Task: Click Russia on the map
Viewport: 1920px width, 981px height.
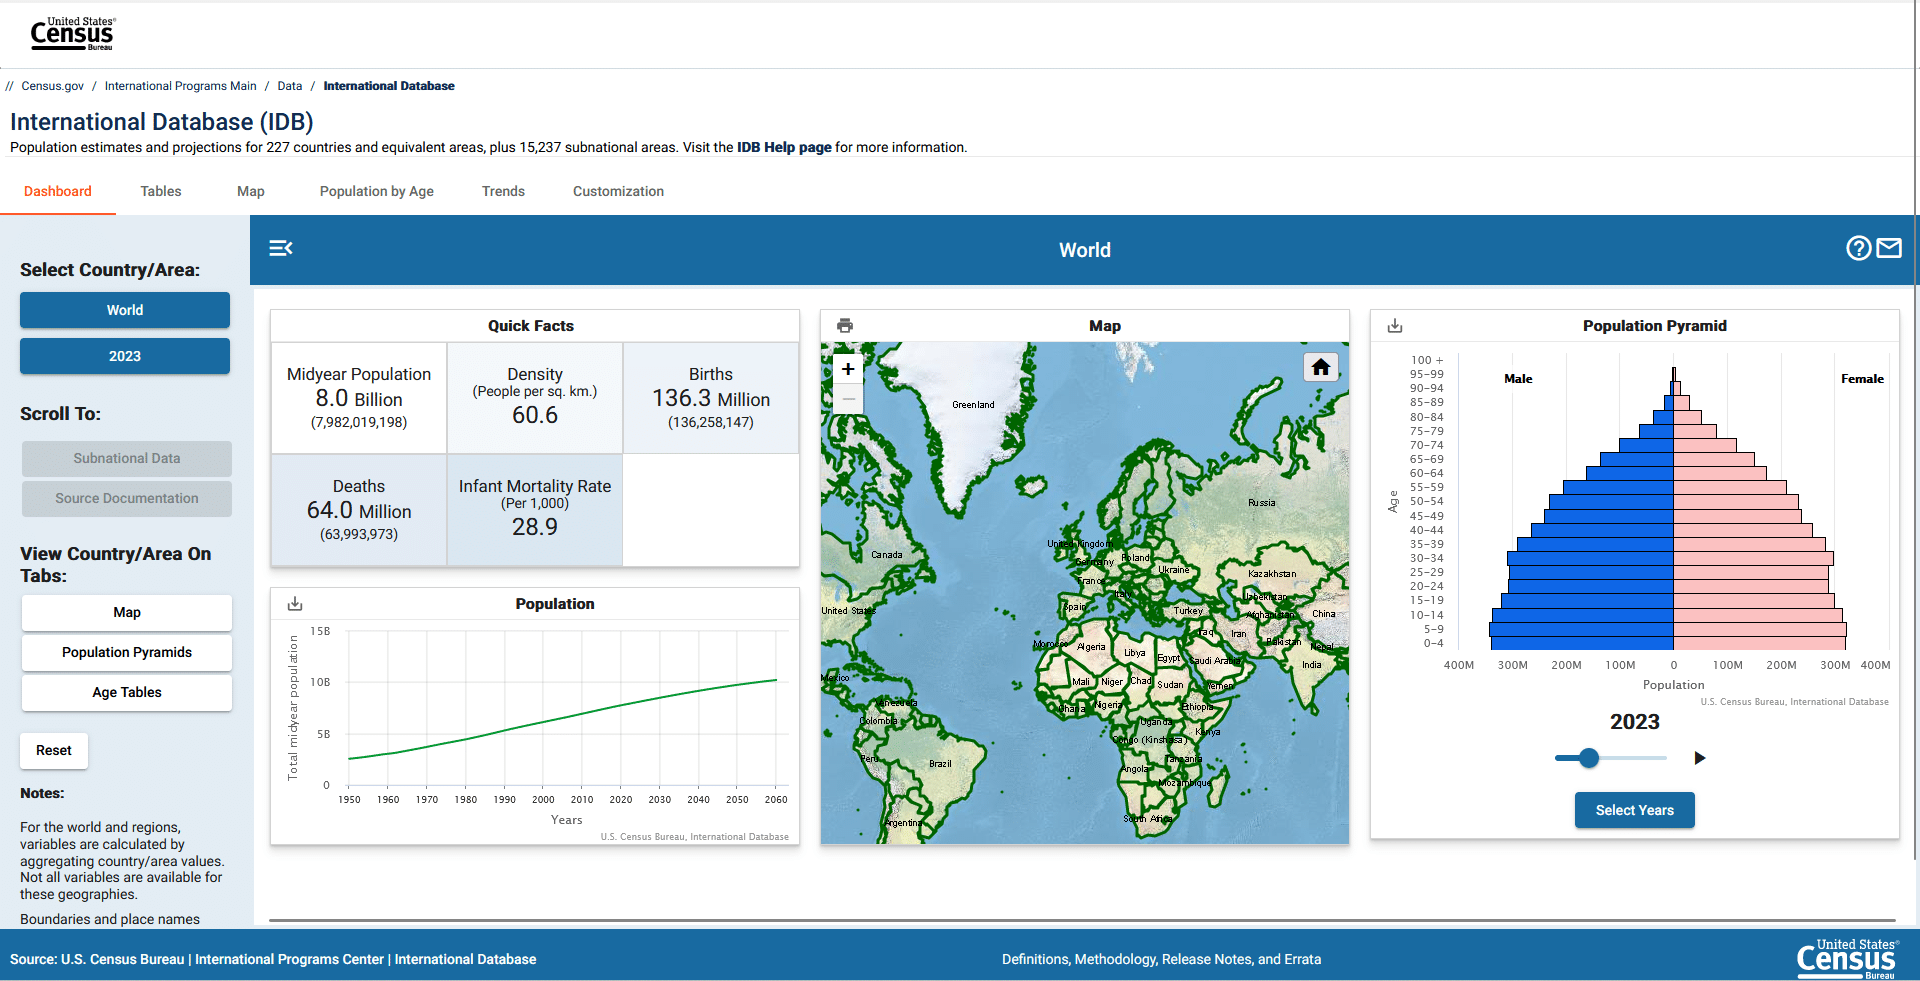Action: [1261, 503]
